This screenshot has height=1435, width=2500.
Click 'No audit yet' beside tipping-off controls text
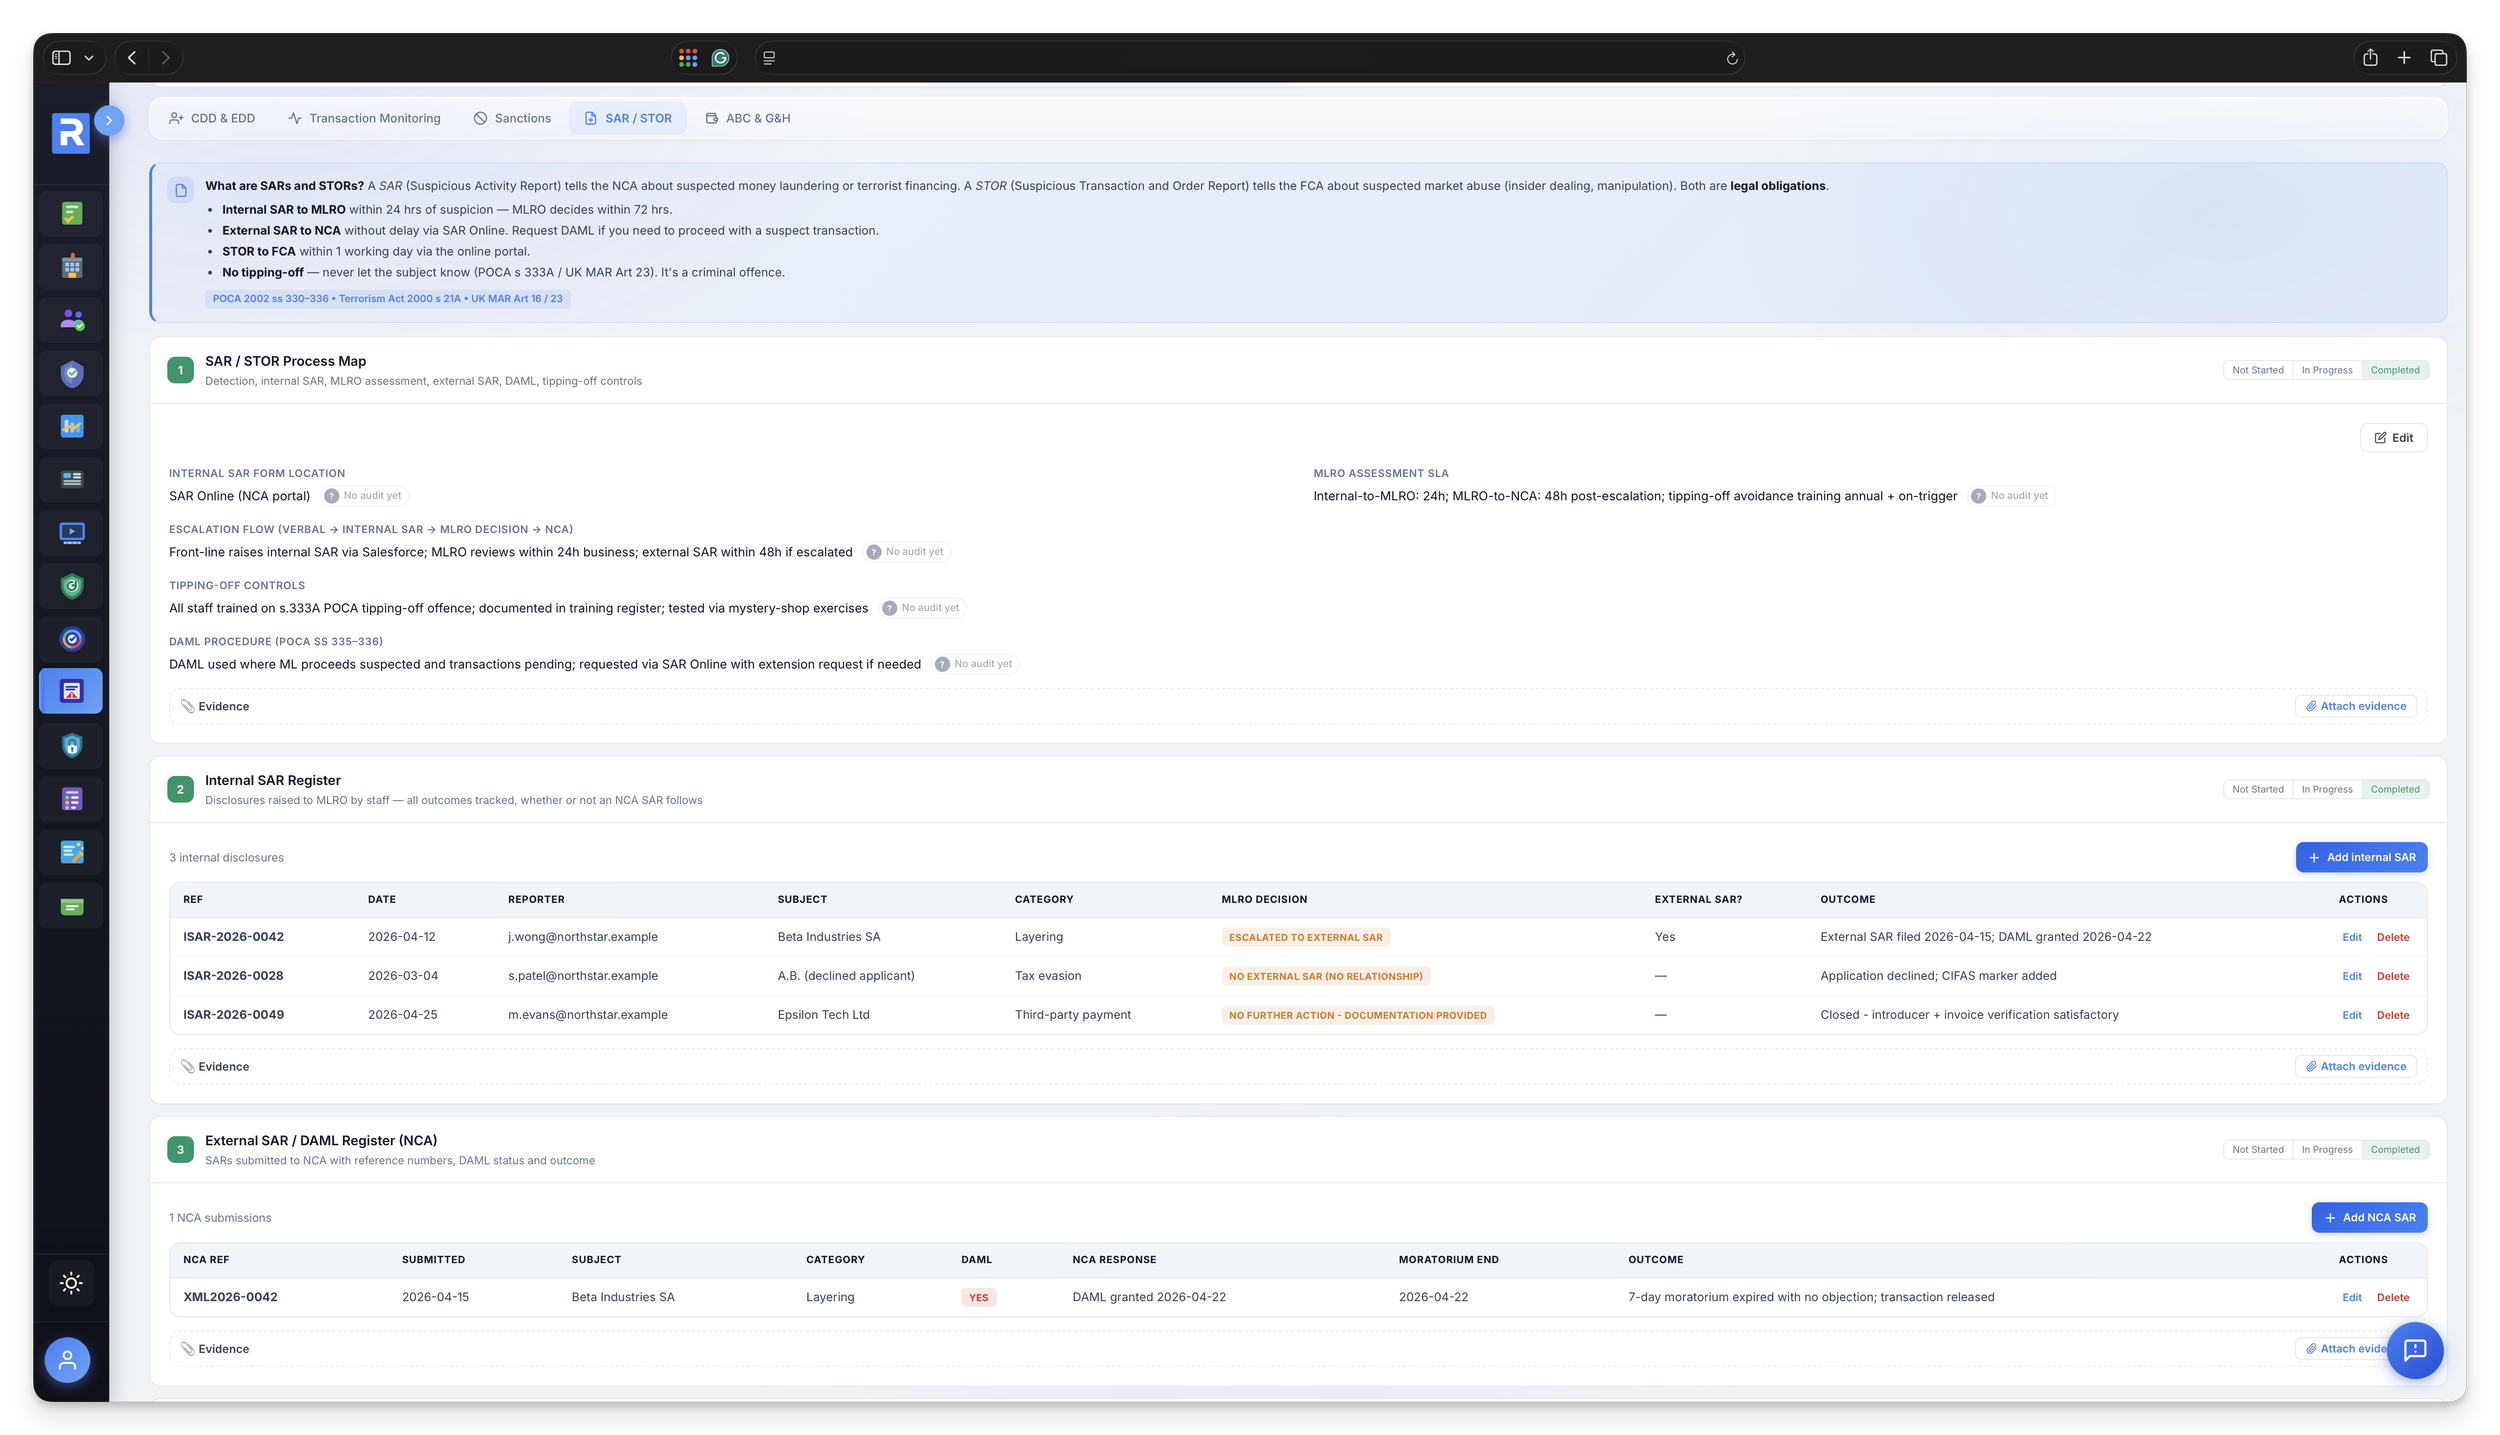[x=922, y=608]
